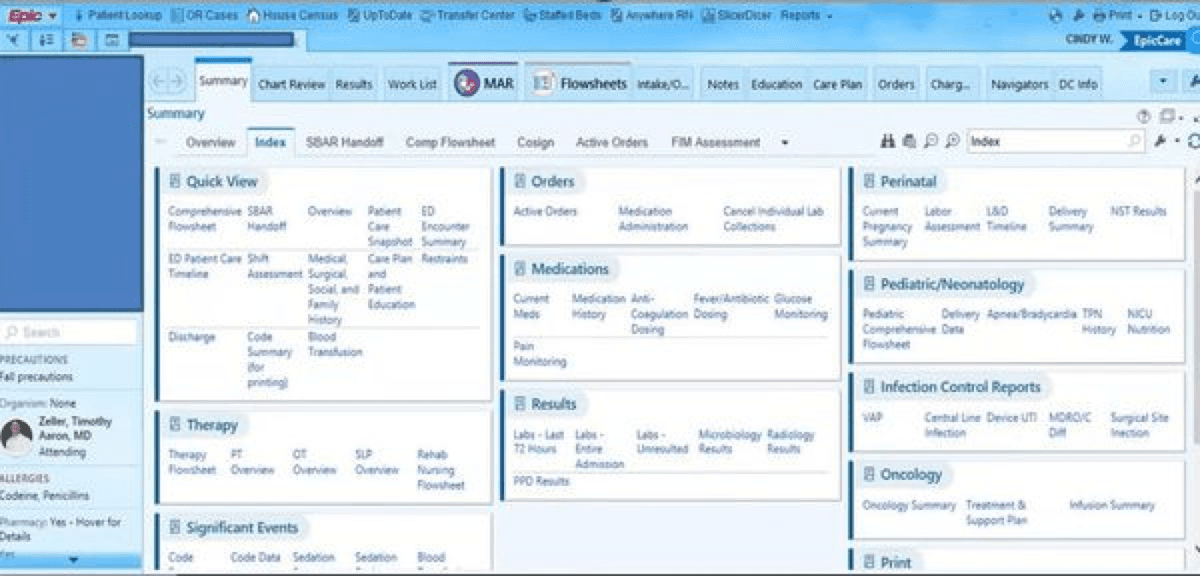Screen dimensions: 1200x576
Task: Open OR Cases from toolbar
Action: 204,16
